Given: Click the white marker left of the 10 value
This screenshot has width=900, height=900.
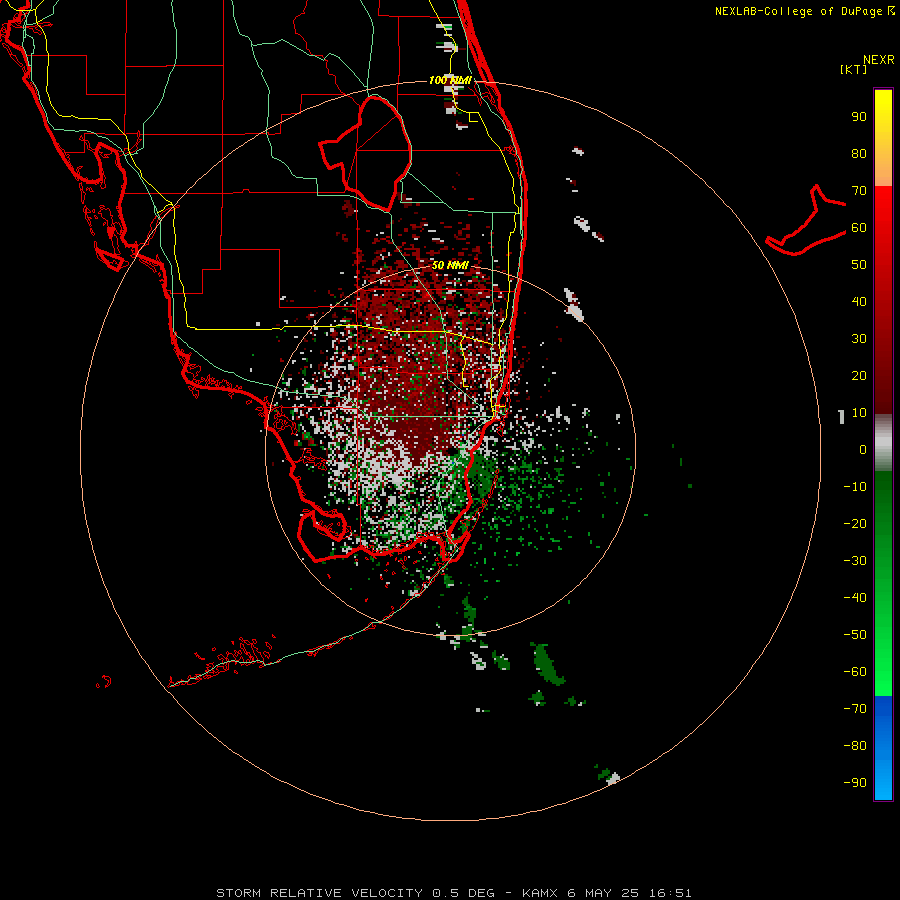Looking at the screenshot, I should click(x=841, y=417).
